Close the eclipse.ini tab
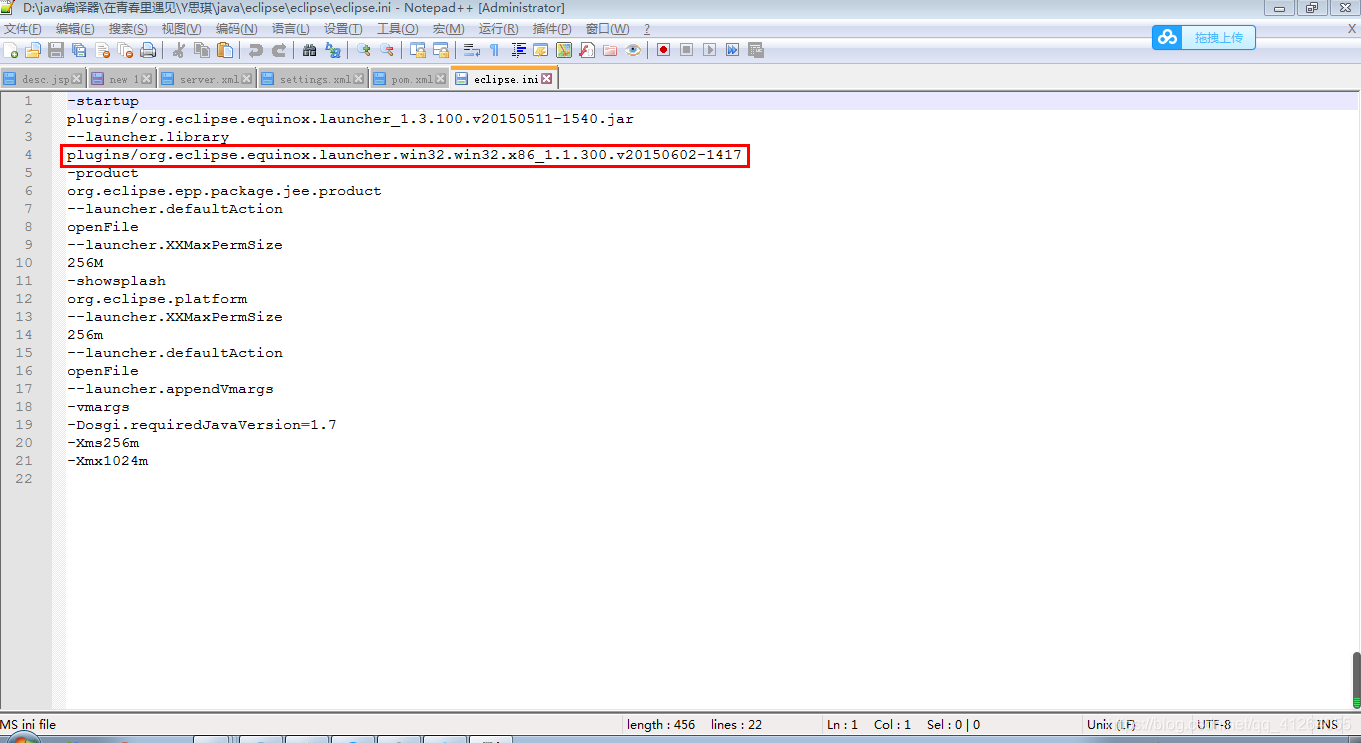The height and width of the screenshot is (743, 1361). point(547,79)
